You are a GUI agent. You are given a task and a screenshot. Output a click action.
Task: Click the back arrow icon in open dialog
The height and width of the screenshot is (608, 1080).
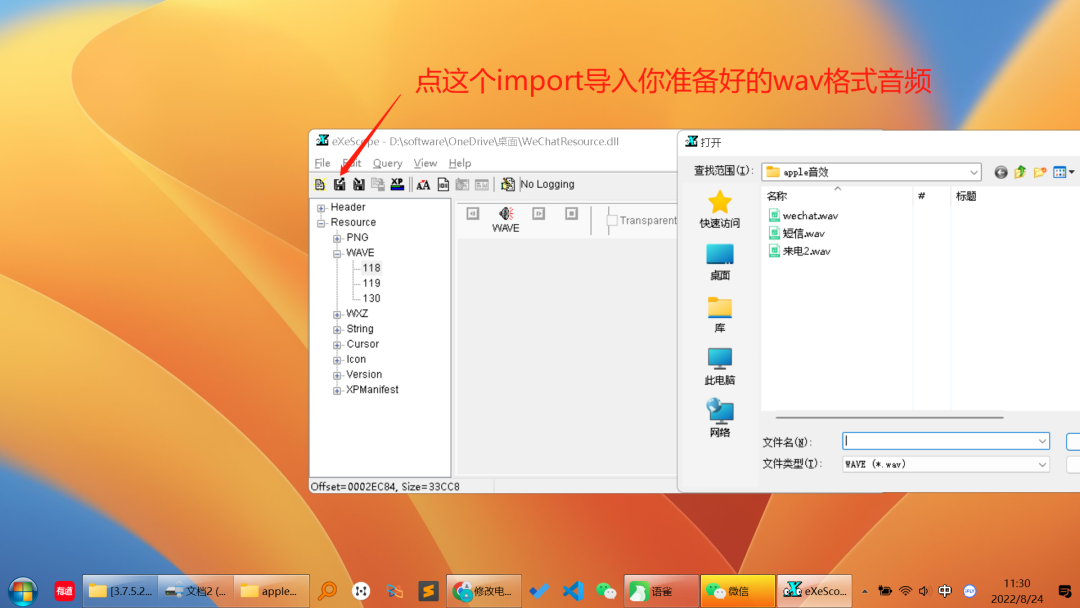(x=1001, y=172)
